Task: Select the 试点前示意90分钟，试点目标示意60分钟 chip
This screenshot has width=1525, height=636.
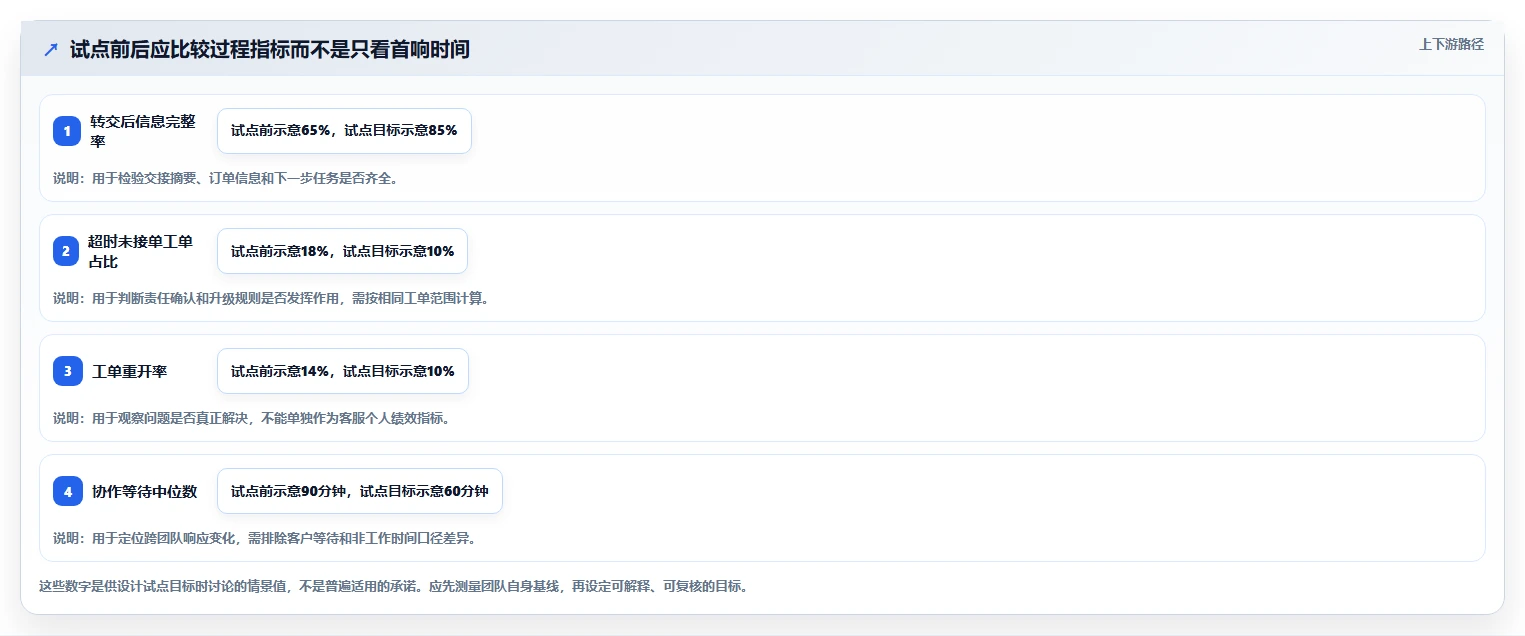Action: 359,491
